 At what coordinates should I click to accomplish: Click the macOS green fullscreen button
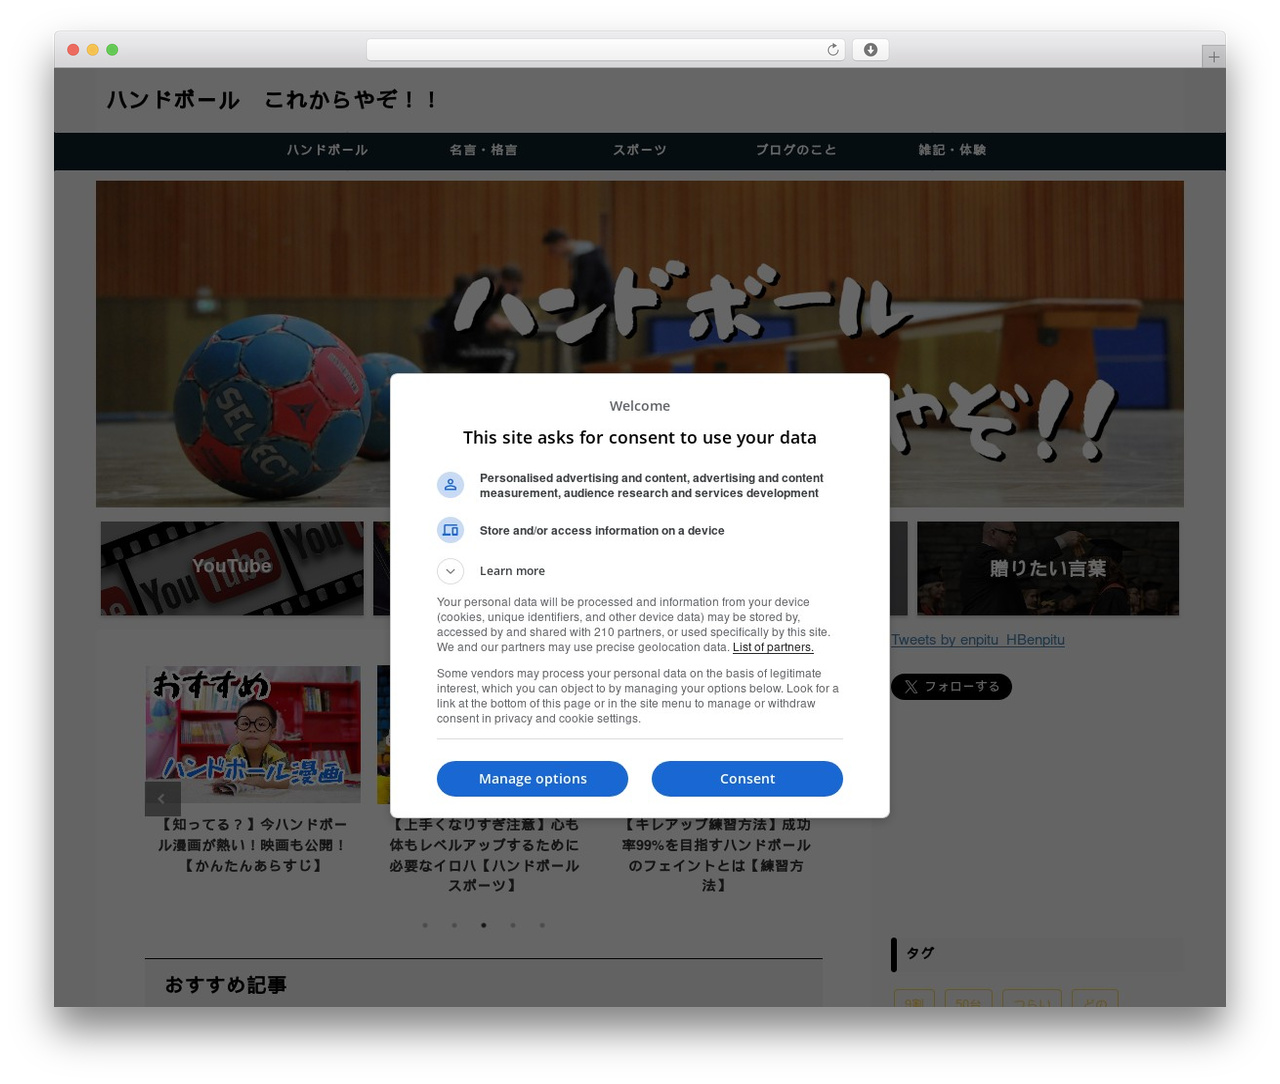[x=112, y=50]
